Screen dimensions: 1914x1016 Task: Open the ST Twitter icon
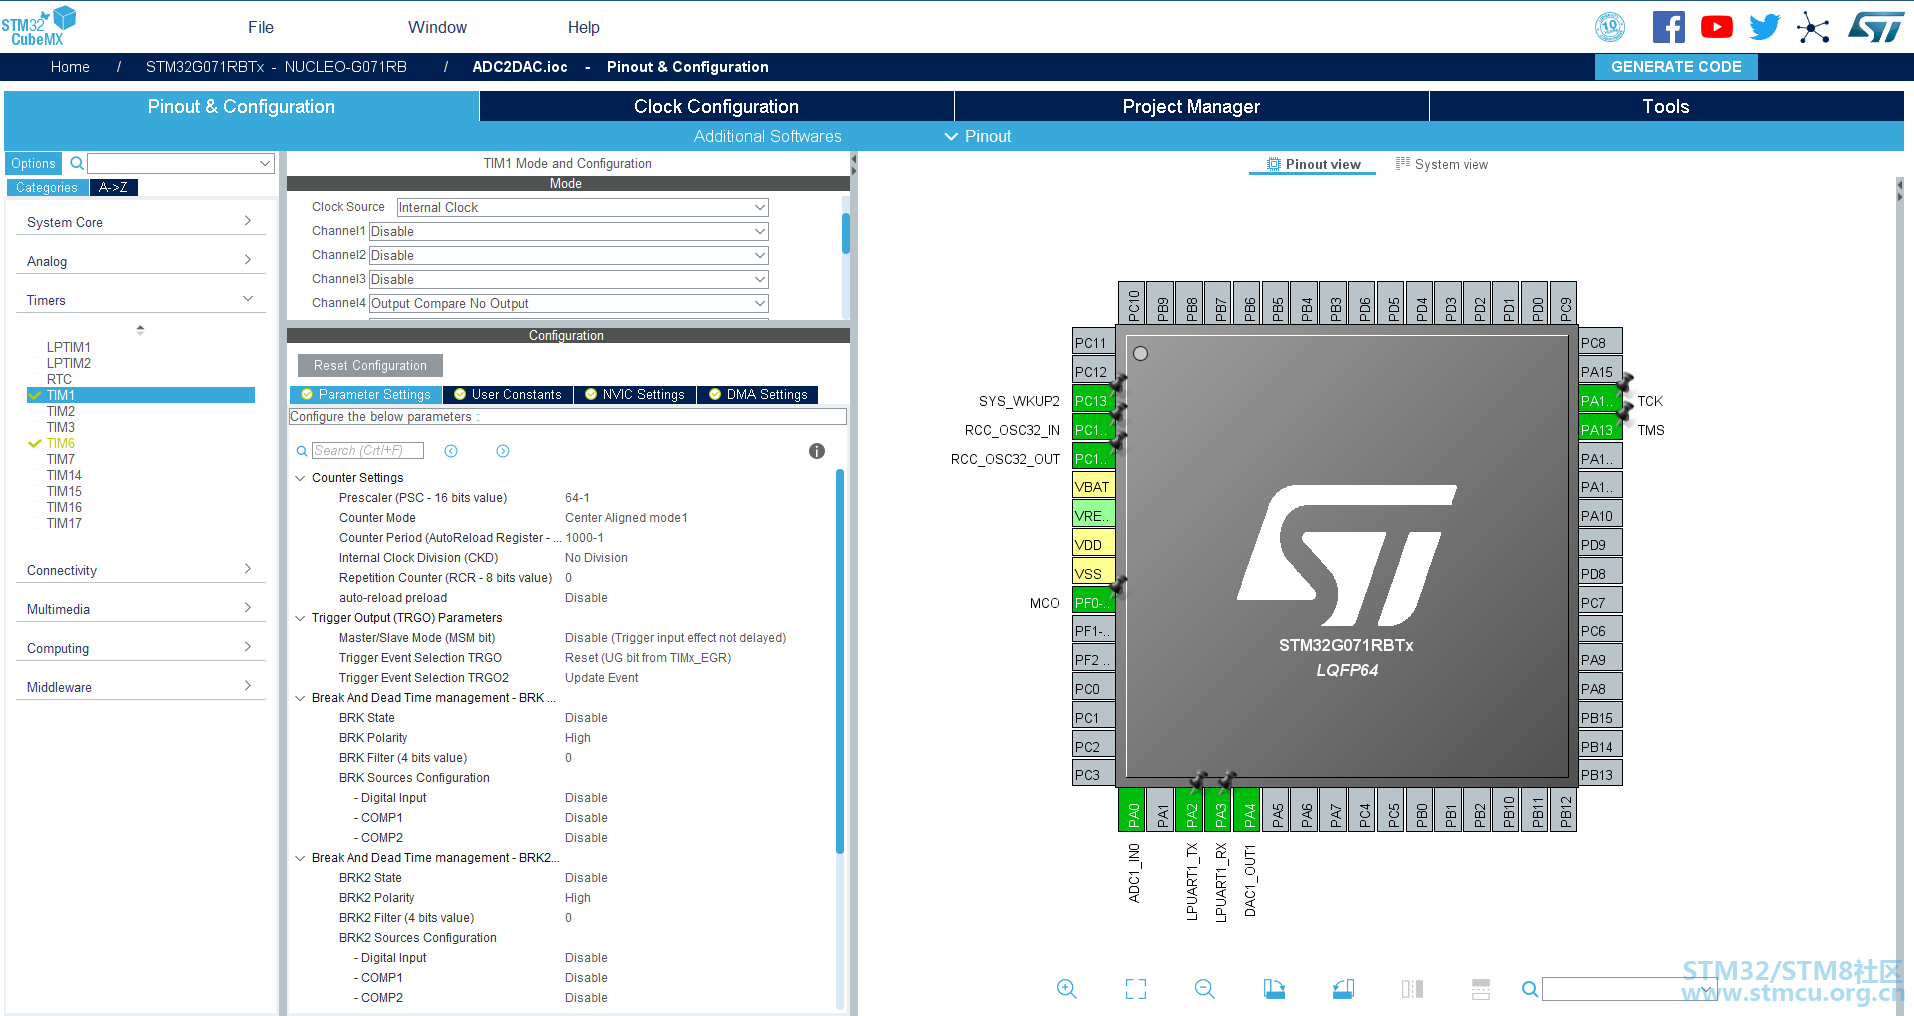[x=1764, y=27]
